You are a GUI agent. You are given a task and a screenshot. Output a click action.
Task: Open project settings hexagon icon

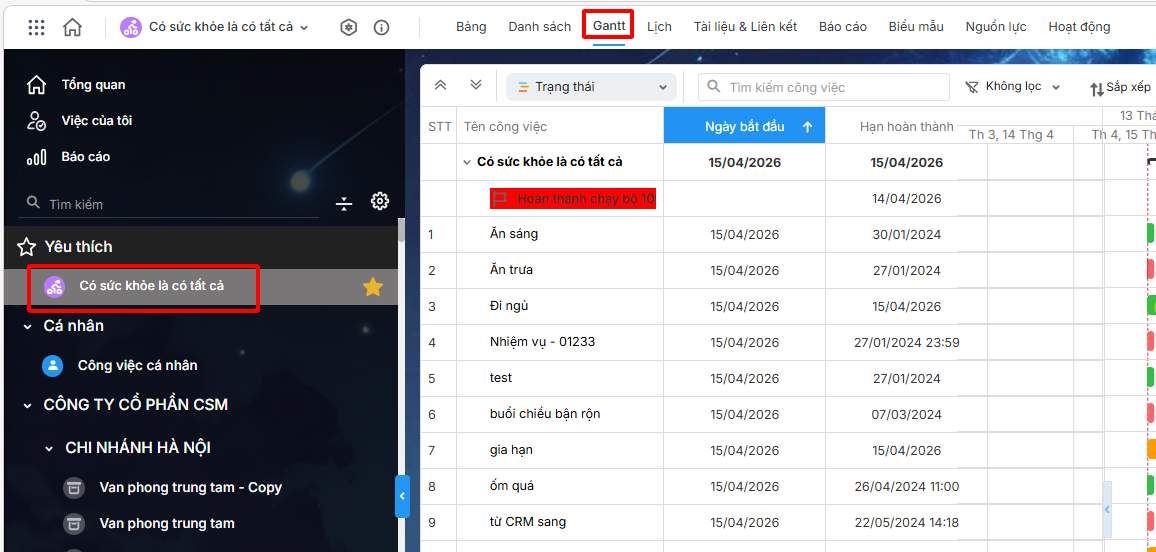tap(348, 27)
